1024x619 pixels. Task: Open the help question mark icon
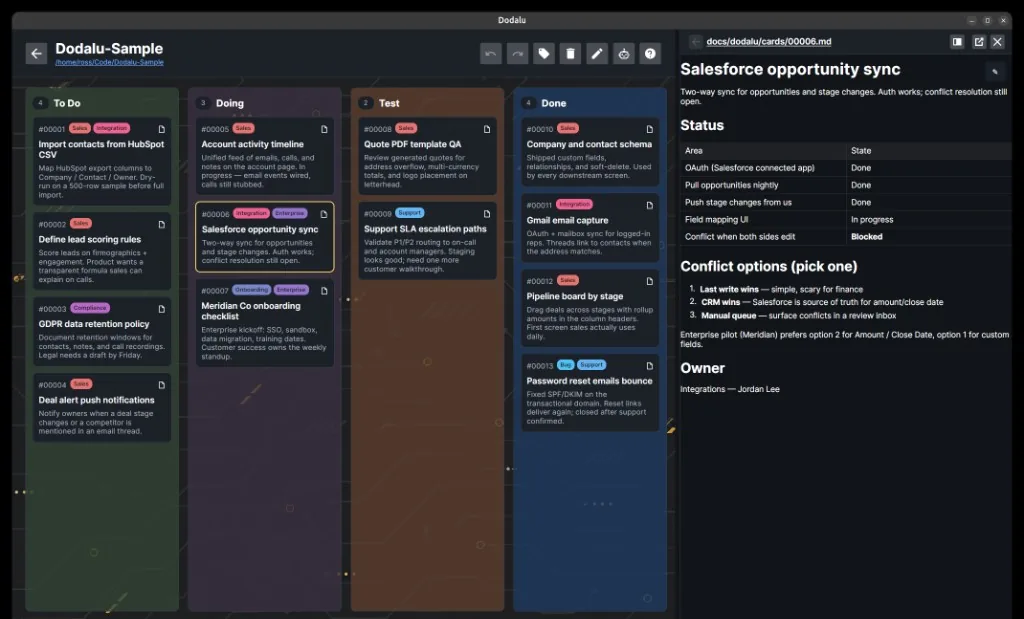pos(650,54)
